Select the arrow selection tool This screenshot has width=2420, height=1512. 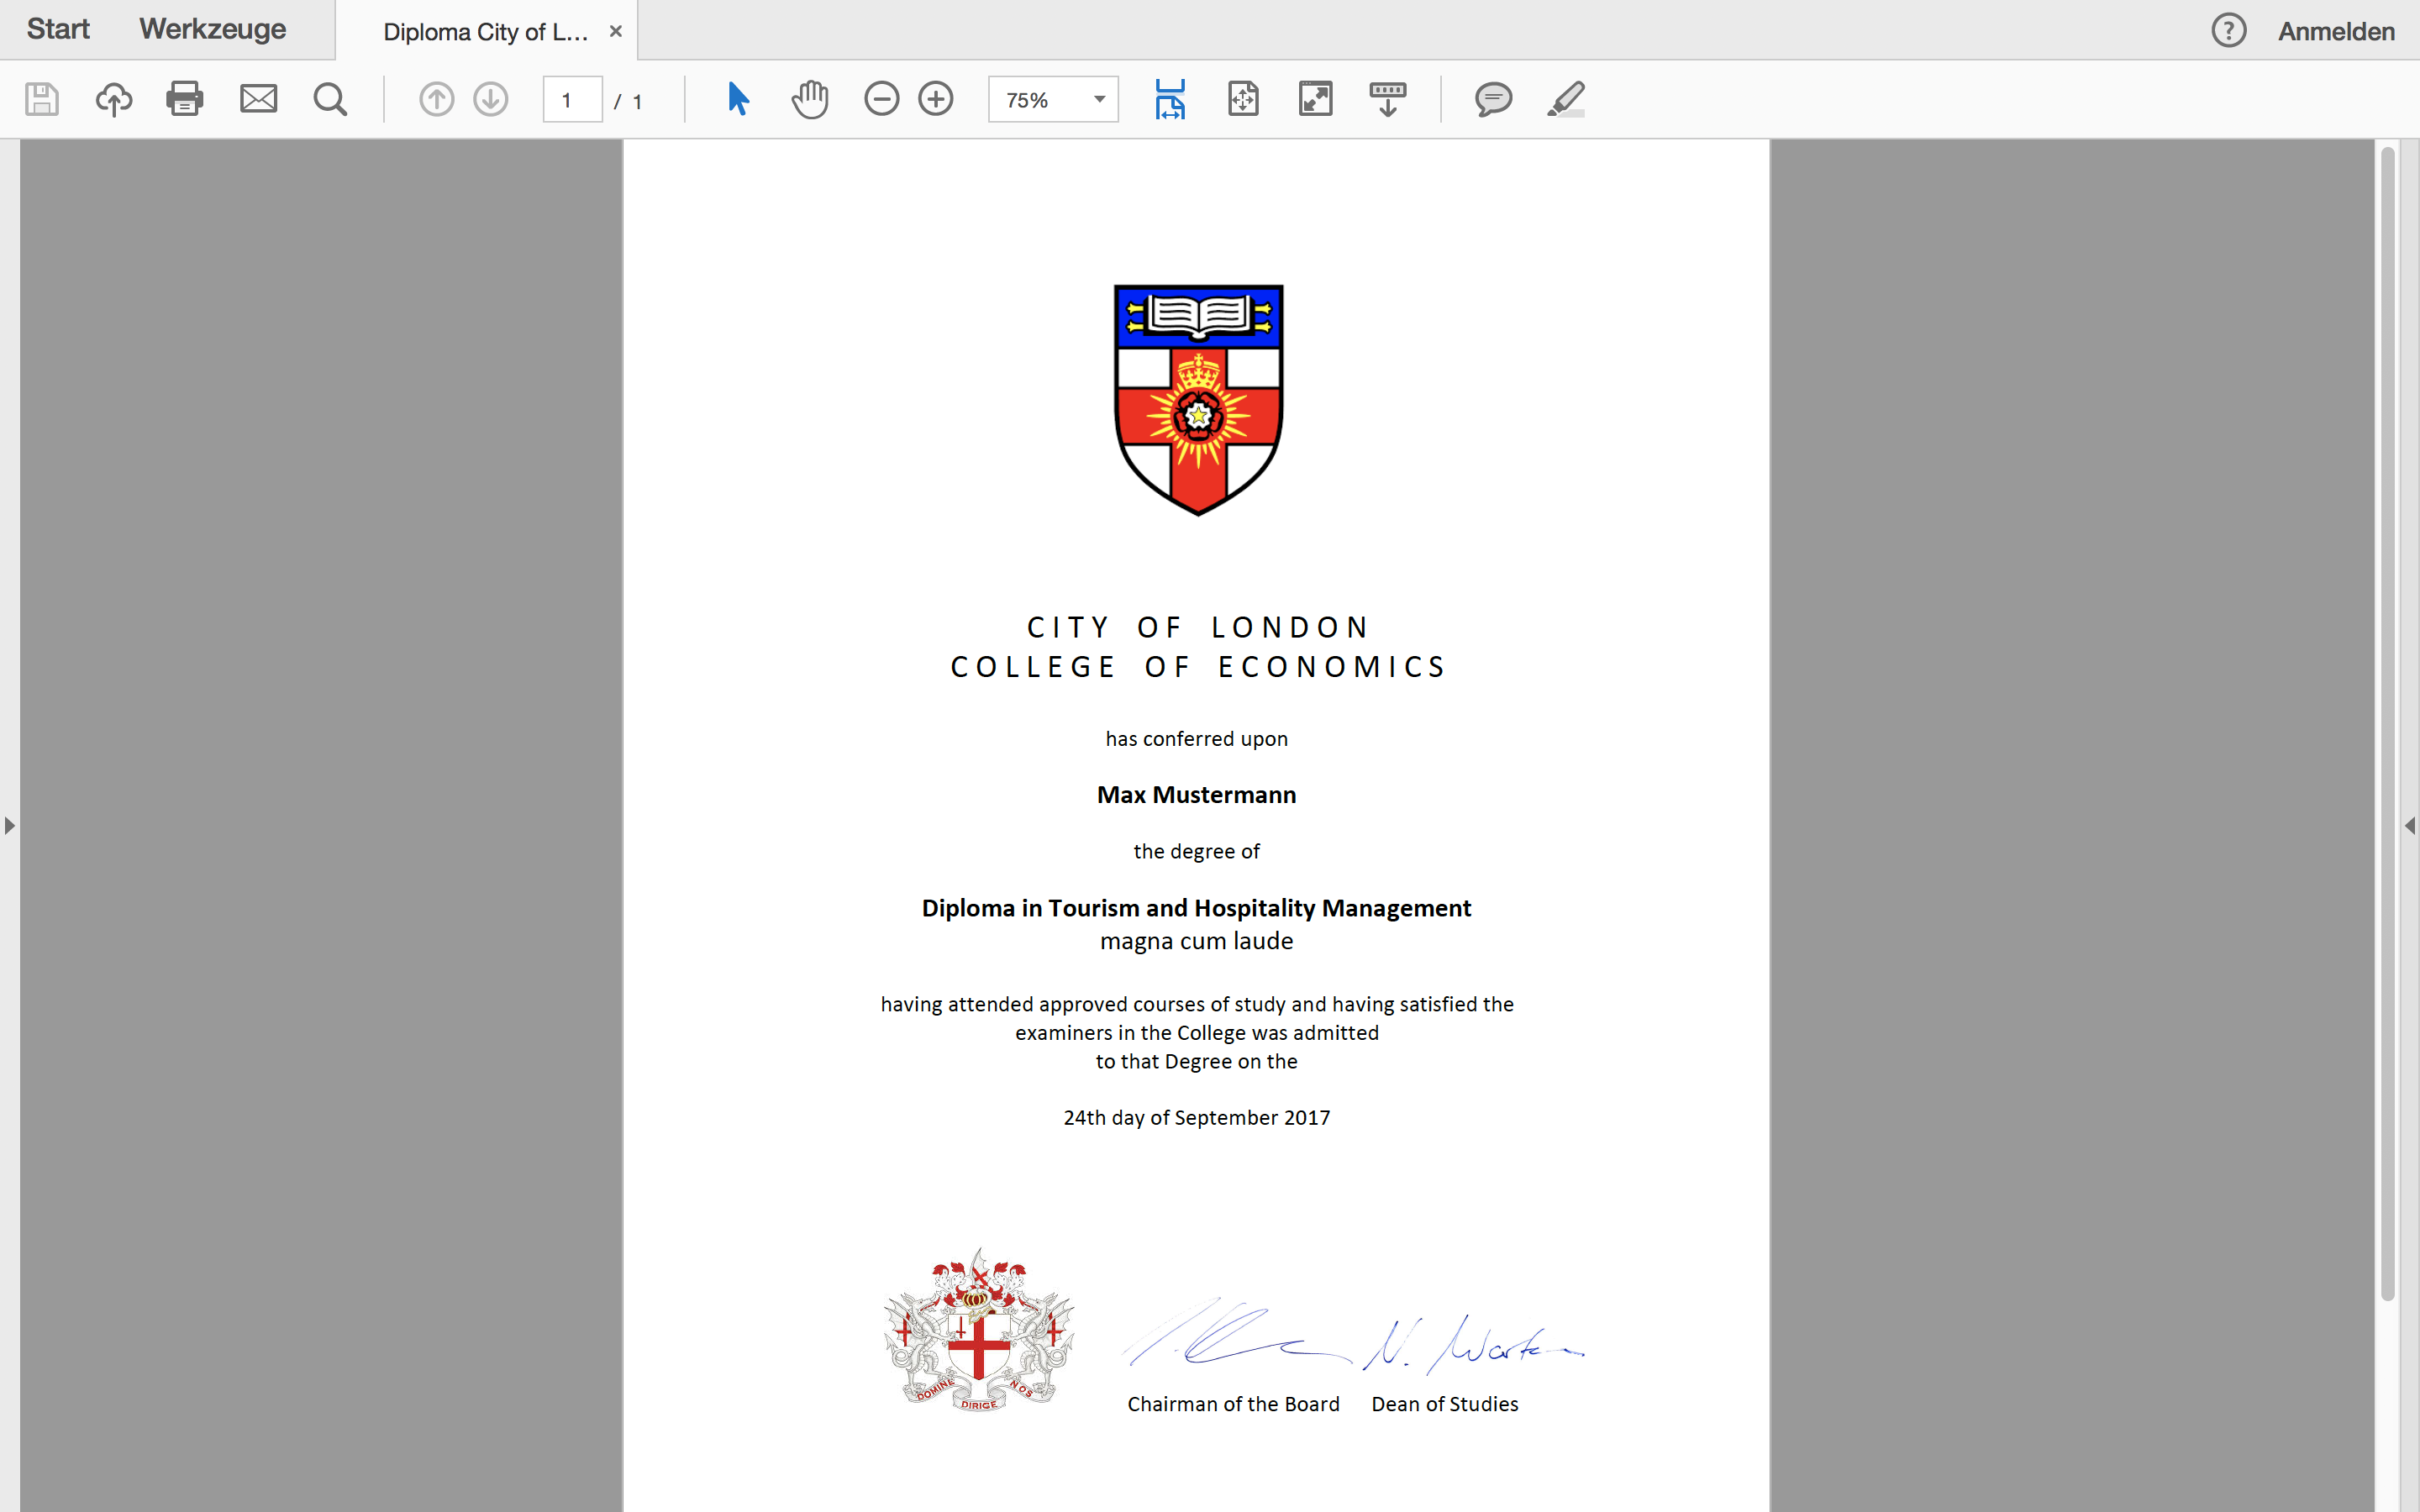(738, 99)
